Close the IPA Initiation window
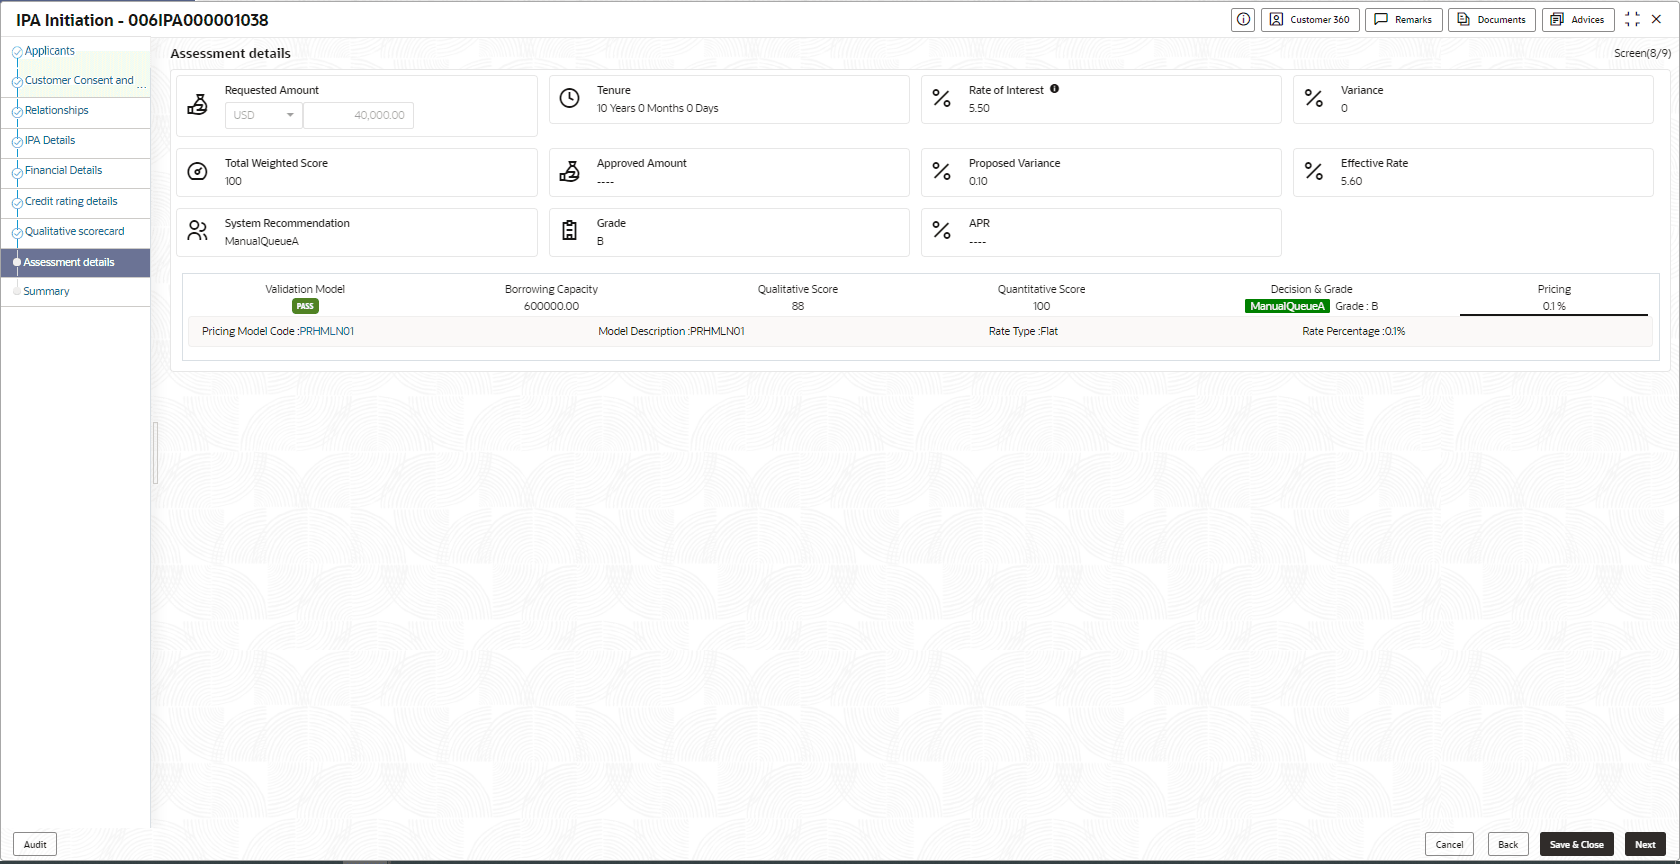1680x864 pixels. (x=1656, y=19)
